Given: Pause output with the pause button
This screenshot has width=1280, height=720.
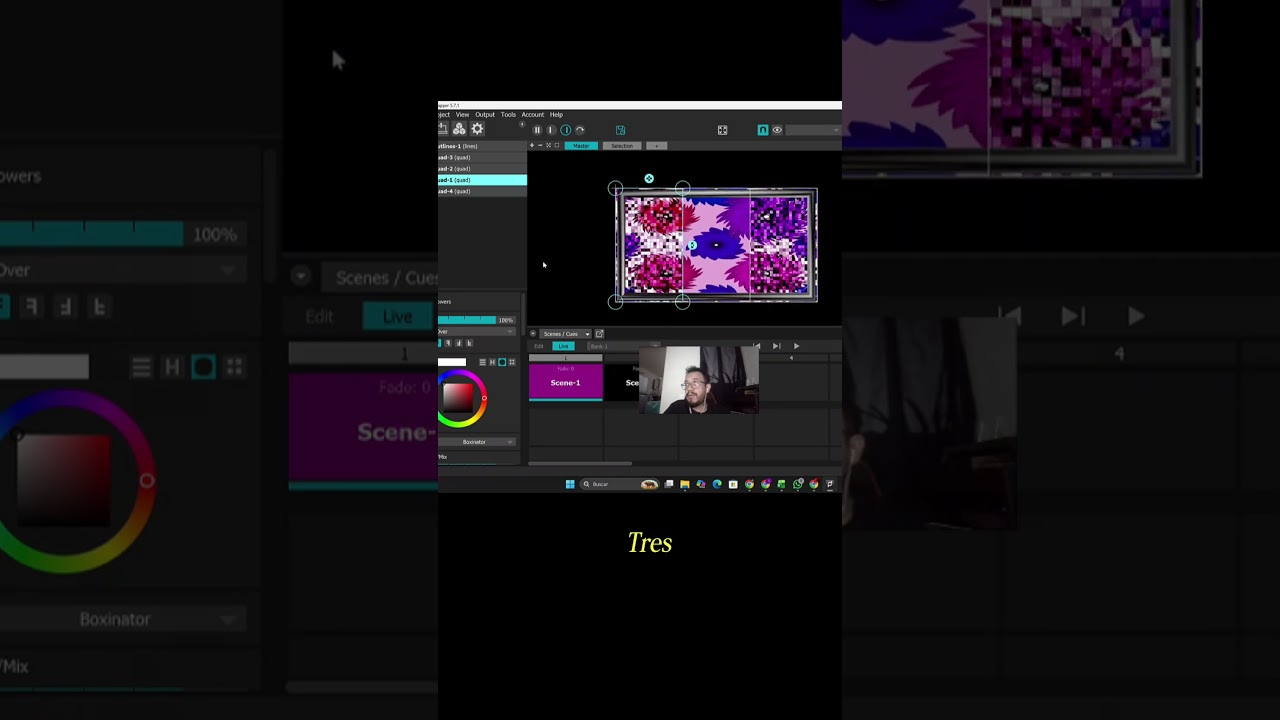Looking at the screenshot, I should (x=537, y=130).
